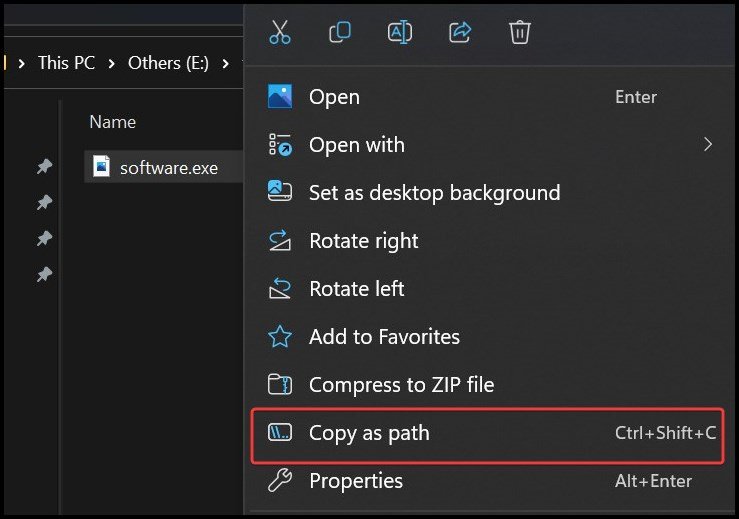This screenshot has width=739, height=519.
Task: Choose Compress to ZIP file
Action: [x=401, y=385]
